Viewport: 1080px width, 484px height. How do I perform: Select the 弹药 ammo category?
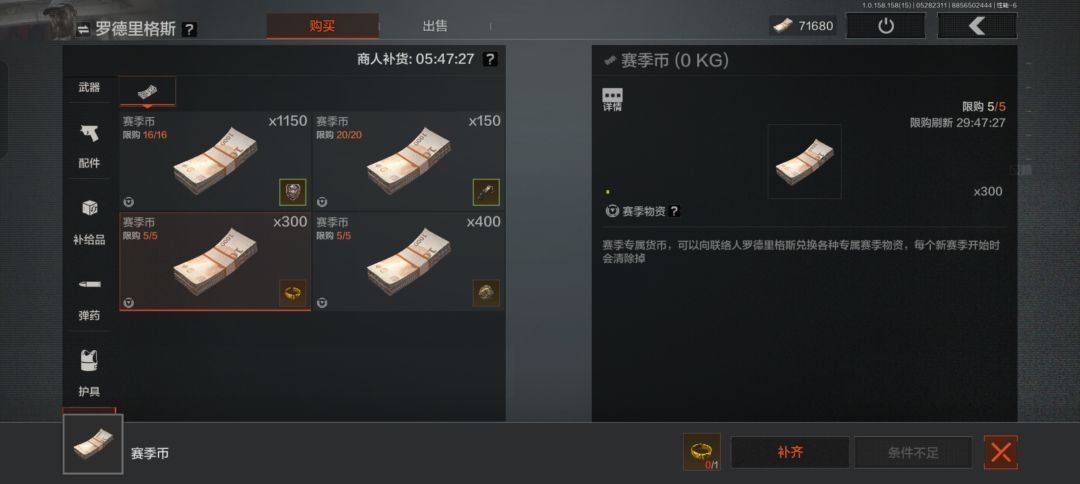(x=89, y=298)
